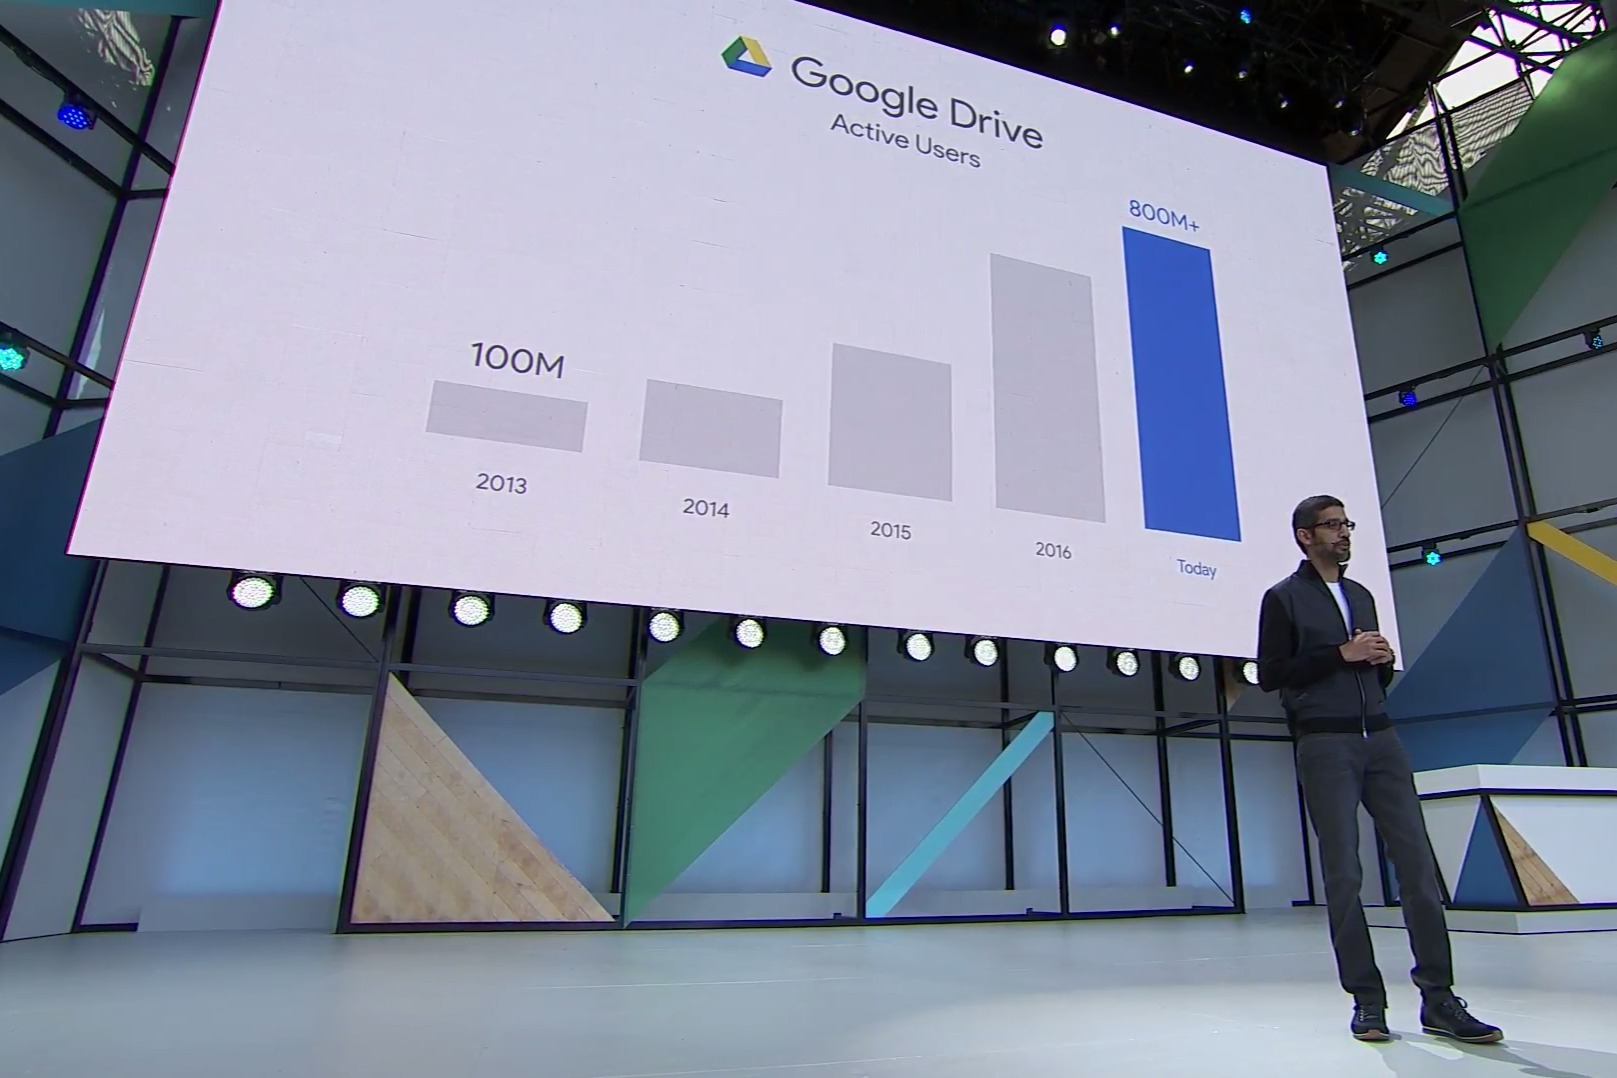This screenshot has width=1617, height=1078.
Task: Click the "2014" axis label
Action: pos(706,508)
